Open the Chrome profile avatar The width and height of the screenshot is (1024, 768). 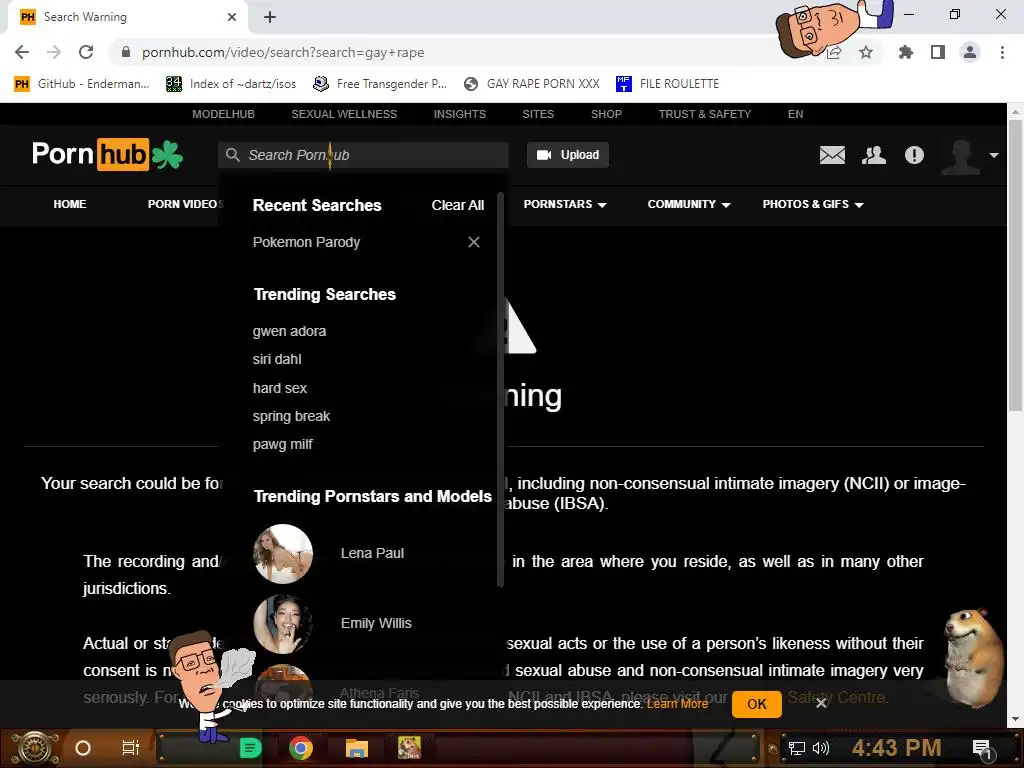coord(970,52)
